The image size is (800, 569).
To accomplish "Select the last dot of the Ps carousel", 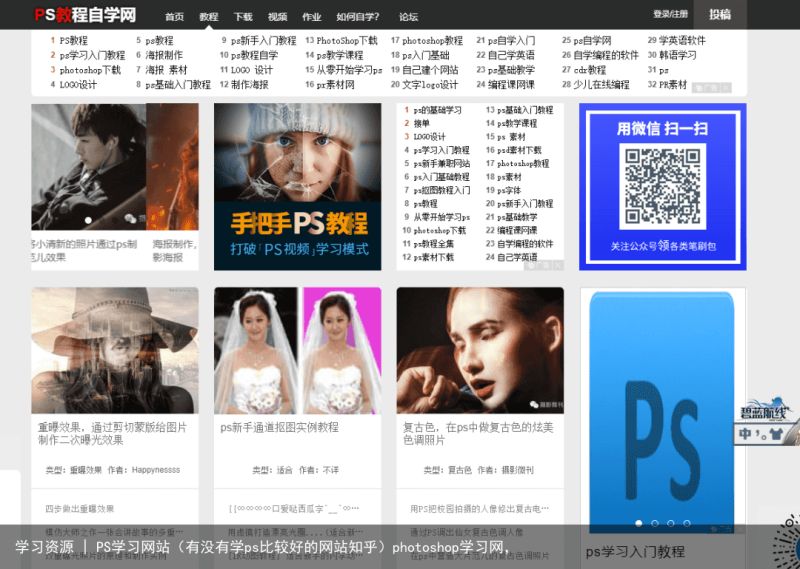I will [x=687, y=523].
